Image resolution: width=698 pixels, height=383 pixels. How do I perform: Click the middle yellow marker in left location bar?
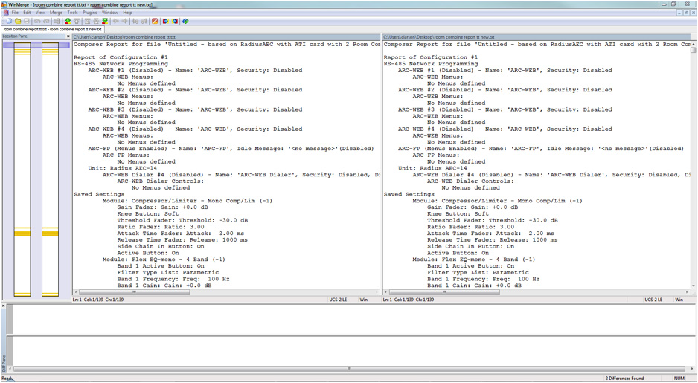[22, 232]
